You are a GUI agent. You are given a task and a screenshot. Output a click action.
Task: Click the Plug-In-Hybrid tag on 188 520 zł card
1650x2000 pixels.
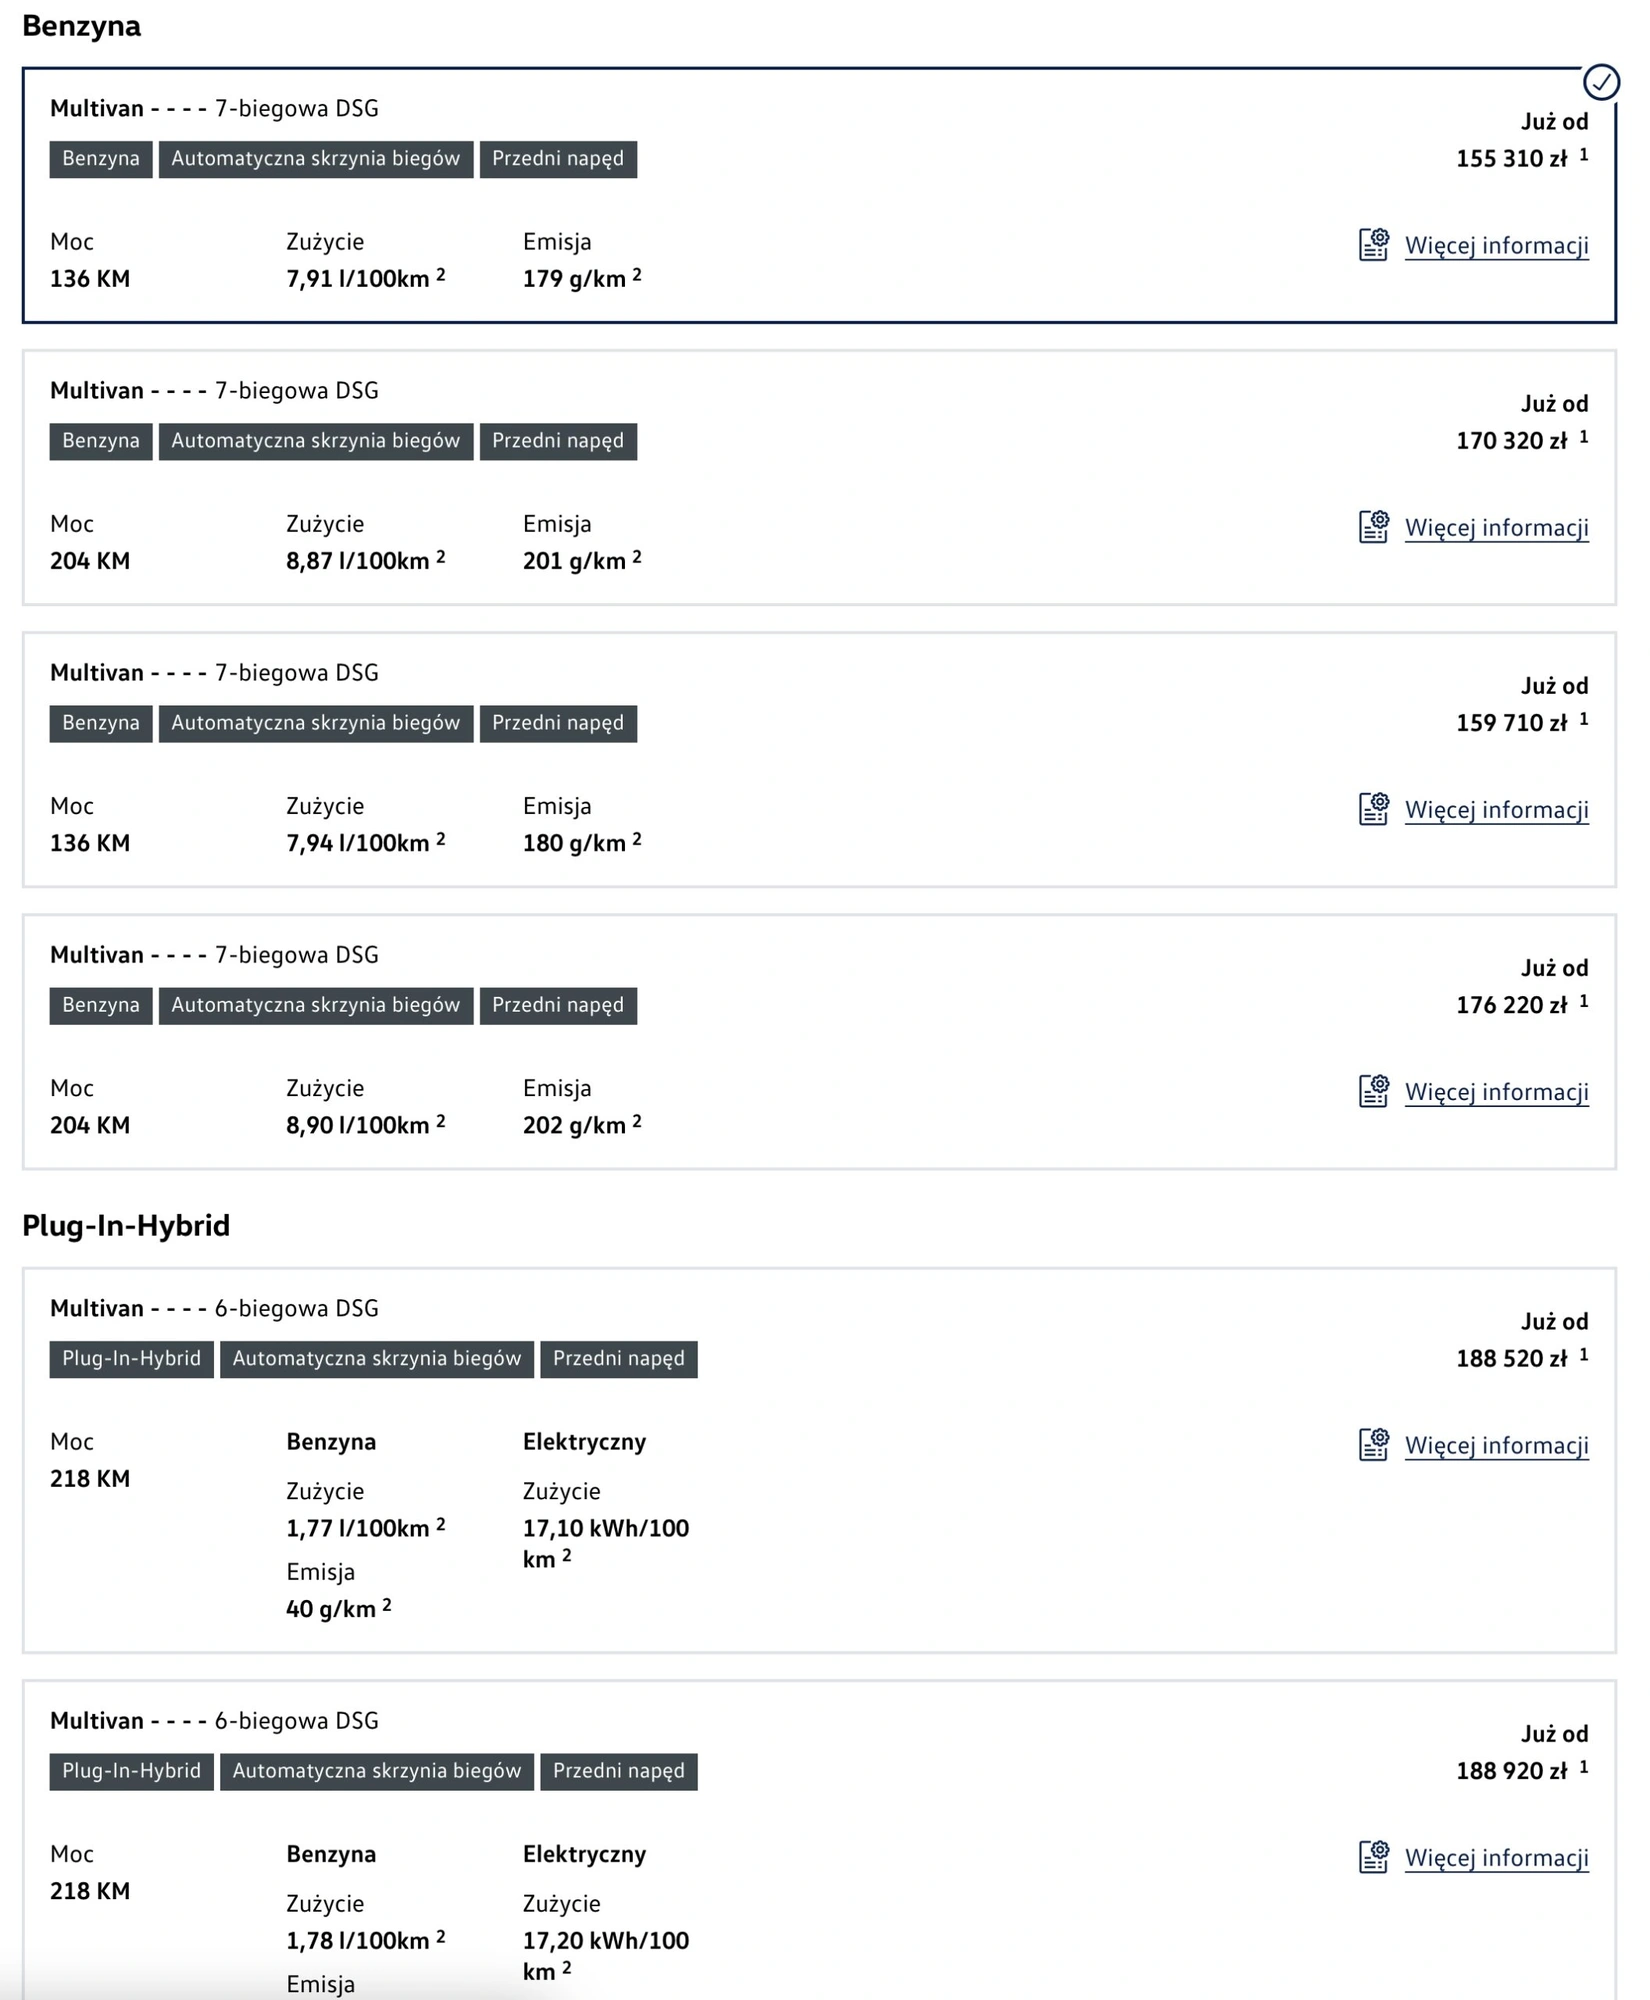click(132, 1359)
